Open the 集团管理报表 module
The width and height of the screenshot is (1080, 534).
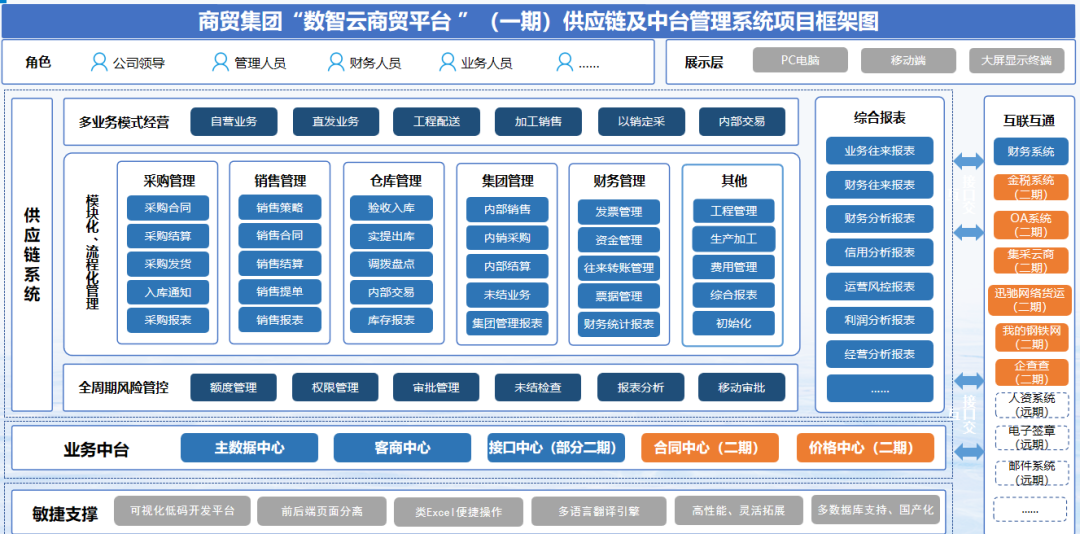pyautogui.click(x=508, y=322)
